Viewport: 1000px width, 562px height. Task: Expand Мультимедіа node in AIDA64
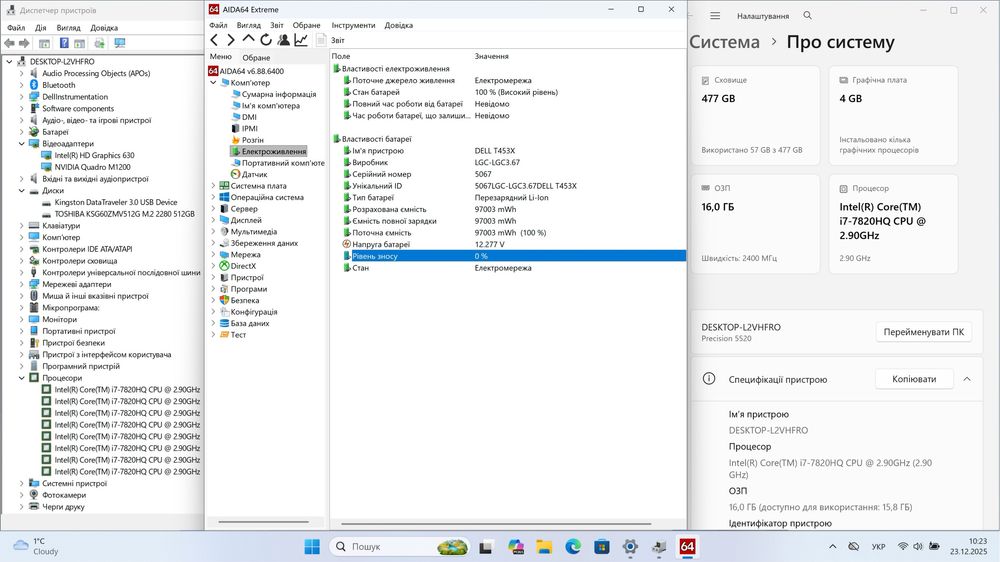coord(213,232)
